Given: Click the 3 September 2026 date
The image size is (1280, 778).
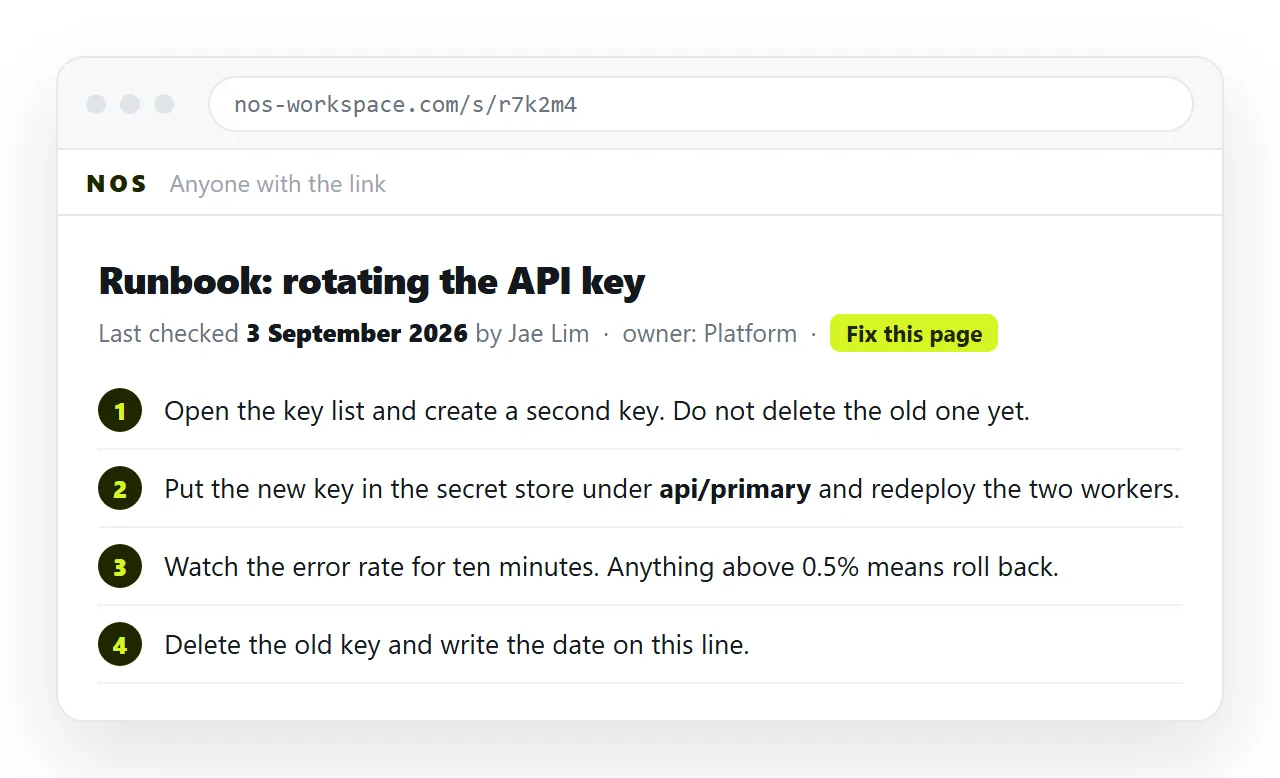Looking at the screenshot, I should point(357,334).
